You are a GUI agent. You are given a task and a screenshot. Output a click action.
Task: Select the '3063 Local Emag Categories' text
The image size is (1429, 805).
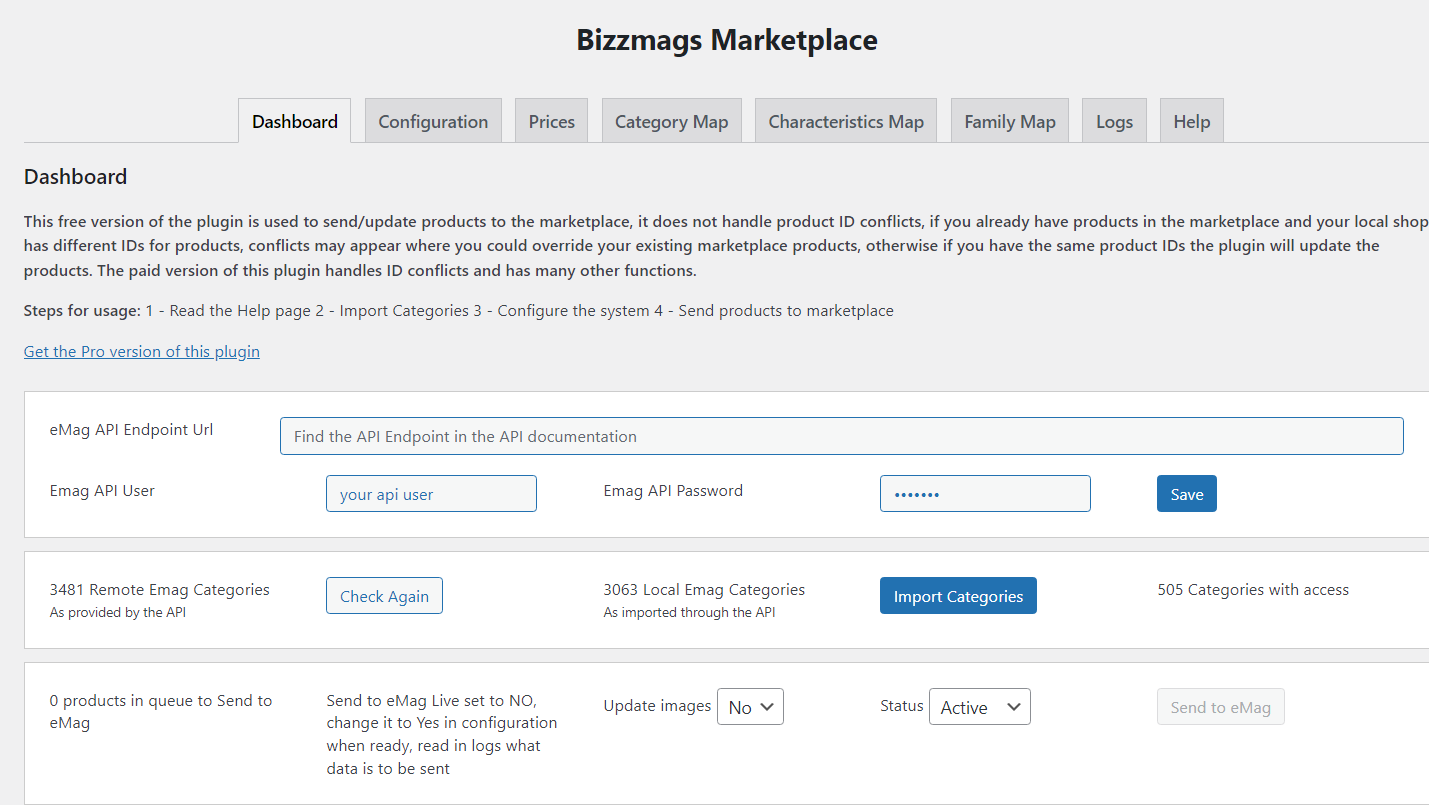tap(704, 590)
